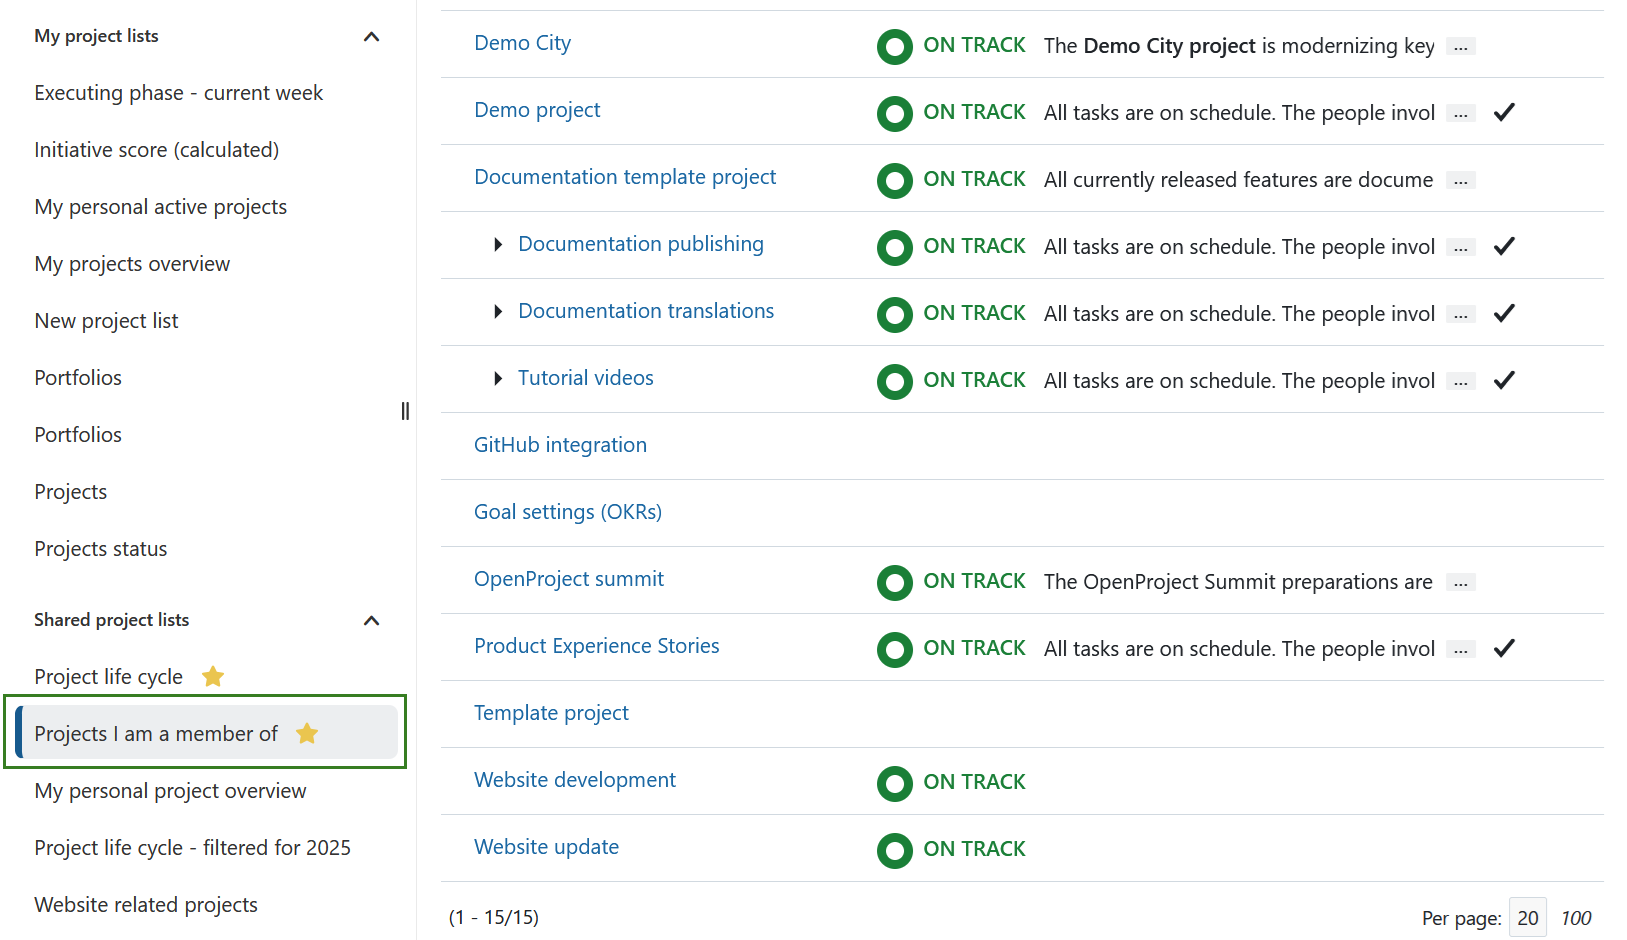Collapse the My project lists section
Screen dimensions: 1627x940
pos(371,36)
